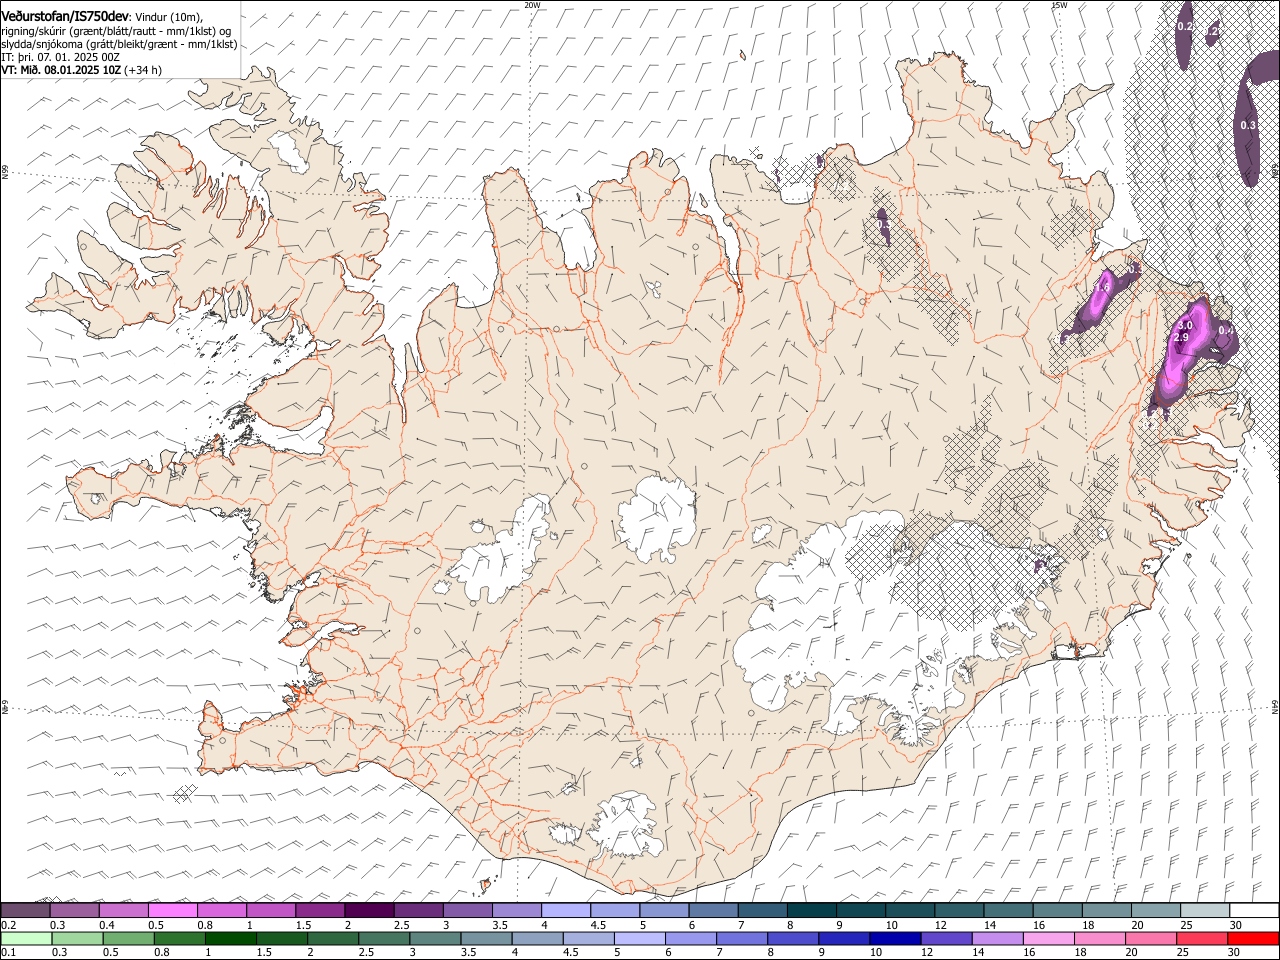Pick the lower-row swatch between 3 and 3.5
The height and width of the screenshot is (960, 1280).
(435, 938)
